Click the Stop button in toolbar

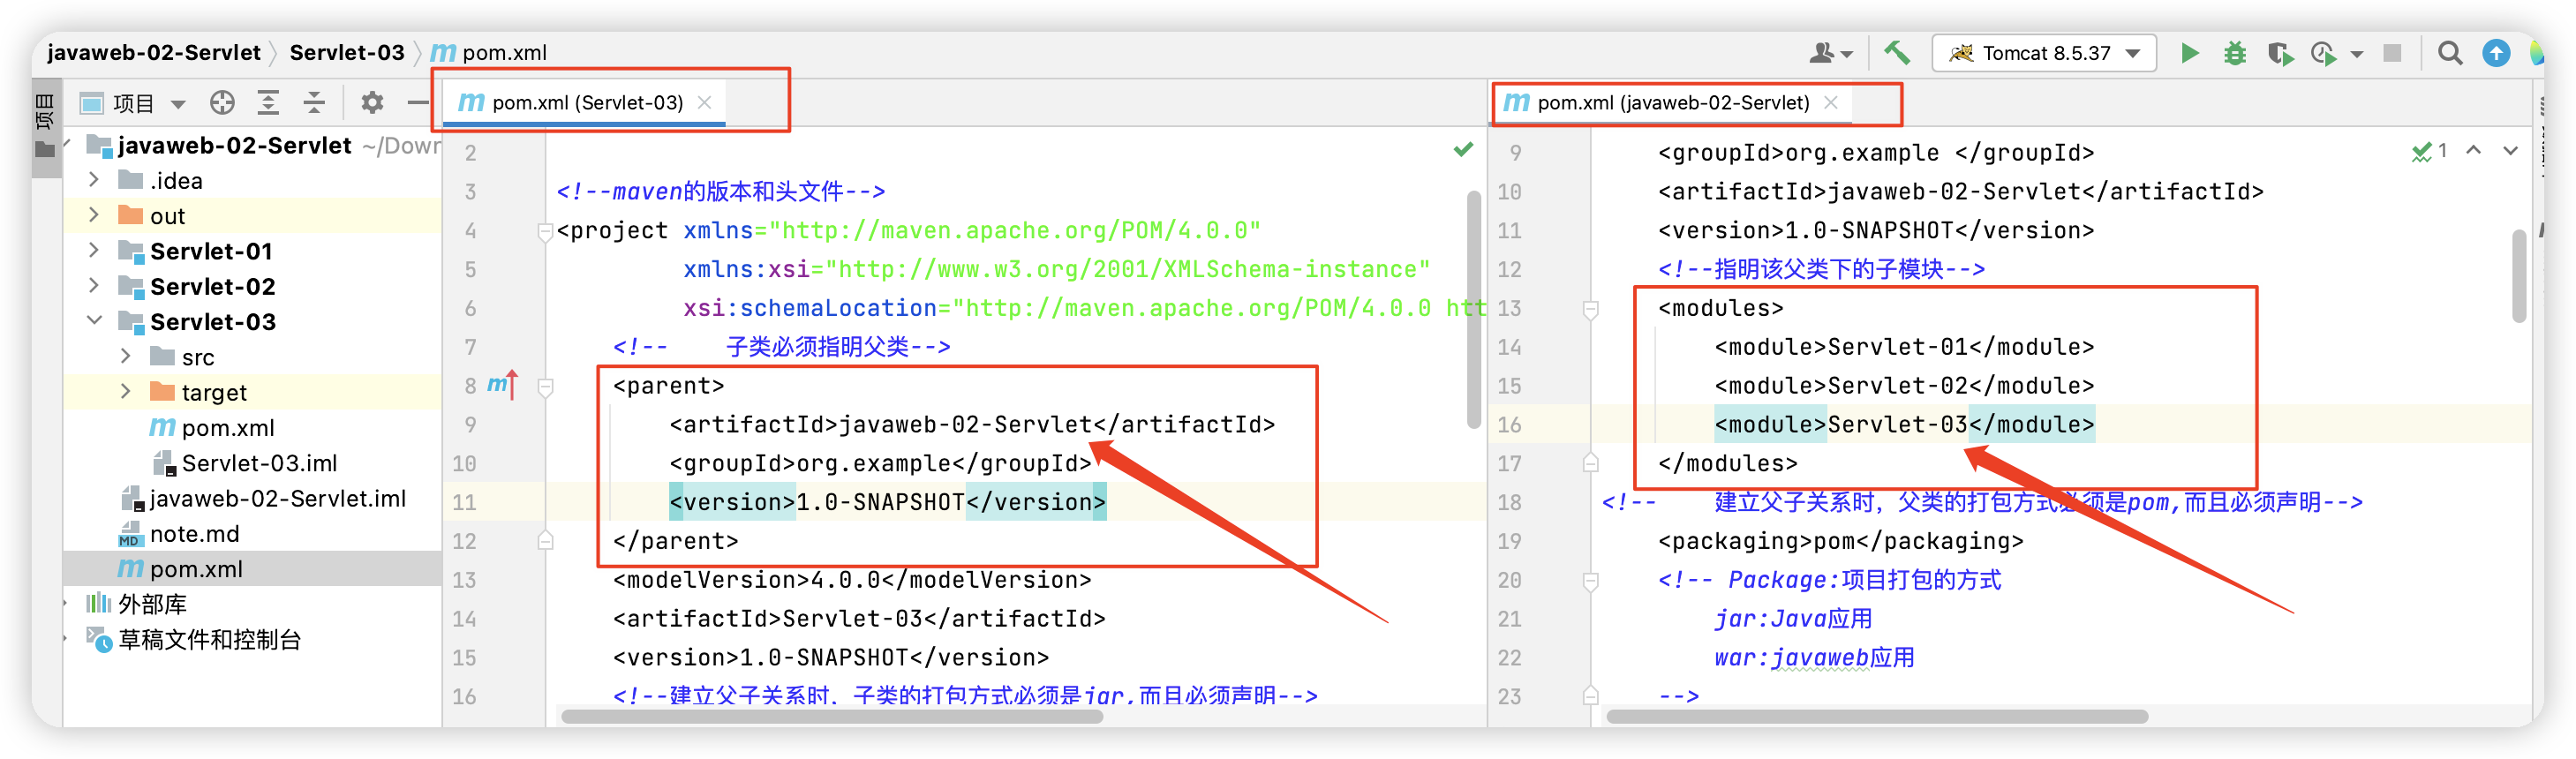[2392, 54]
